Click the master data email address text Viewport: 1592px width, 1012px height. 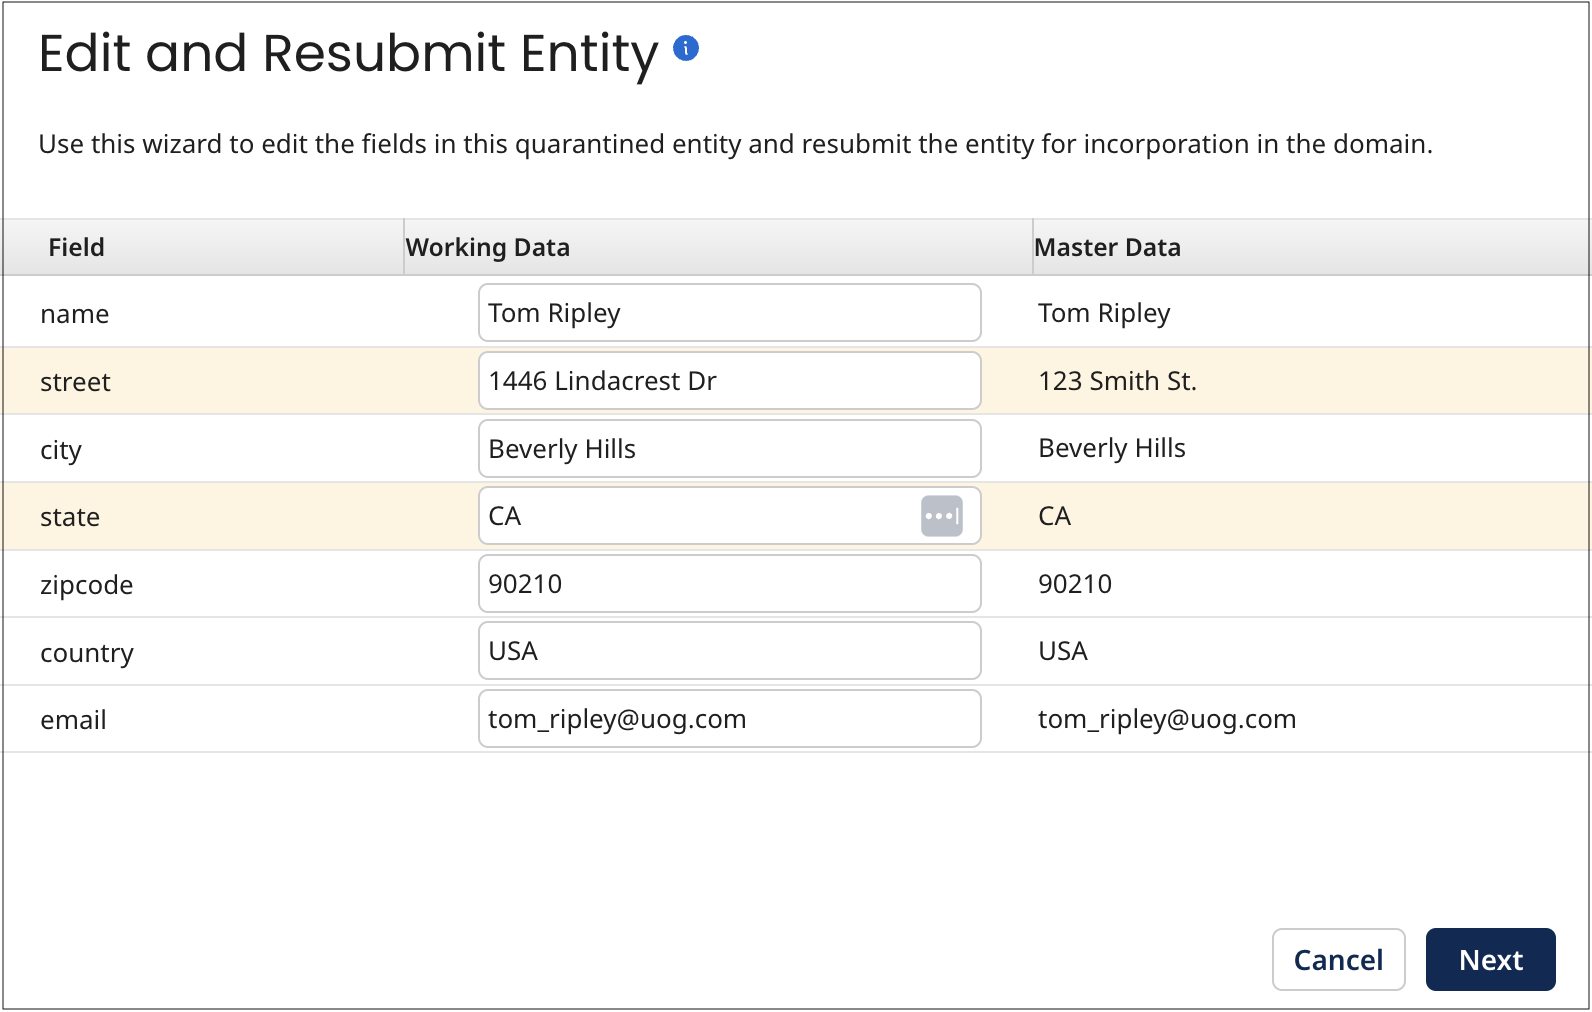[x=1166, y=719]
